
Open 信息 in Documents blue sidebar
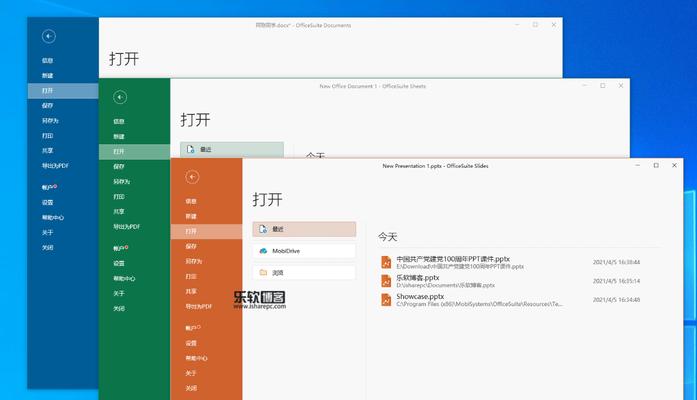tap(48, 60)
